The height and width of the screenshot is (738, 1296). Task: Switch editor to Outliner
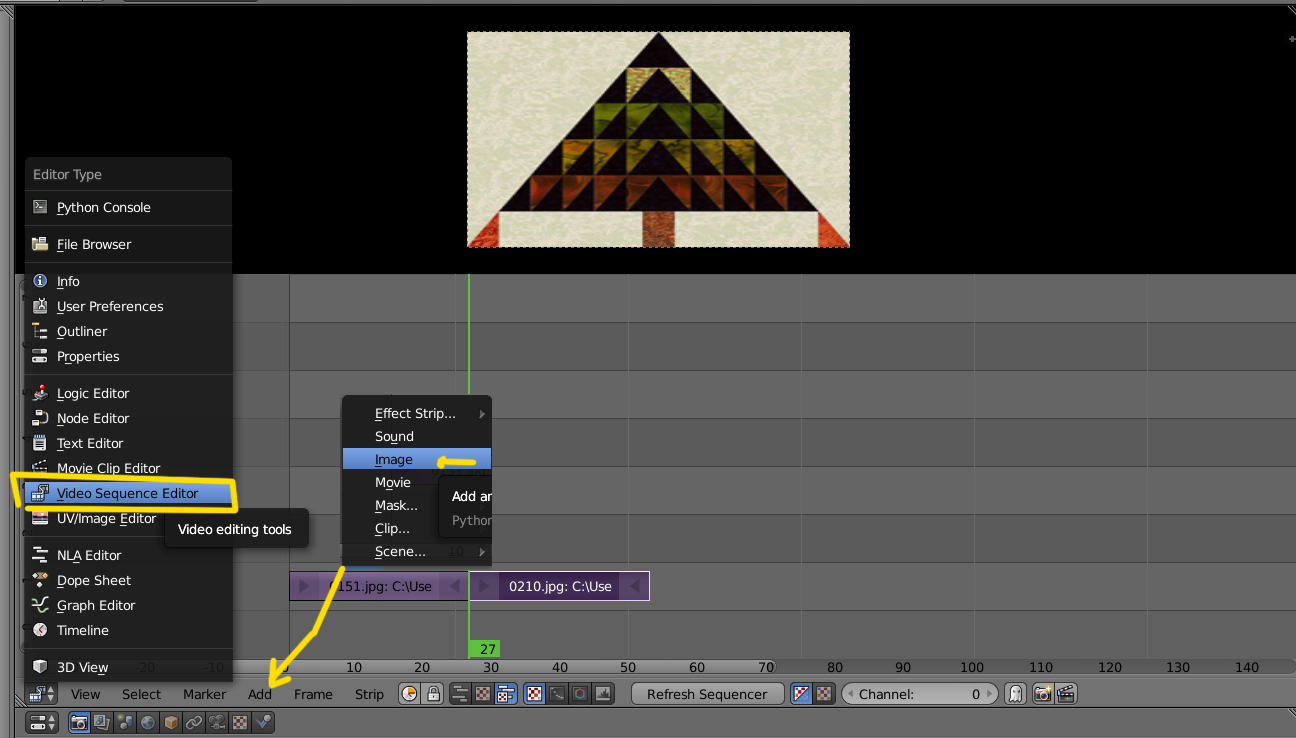pyautogui.click(x=128, y=331)
